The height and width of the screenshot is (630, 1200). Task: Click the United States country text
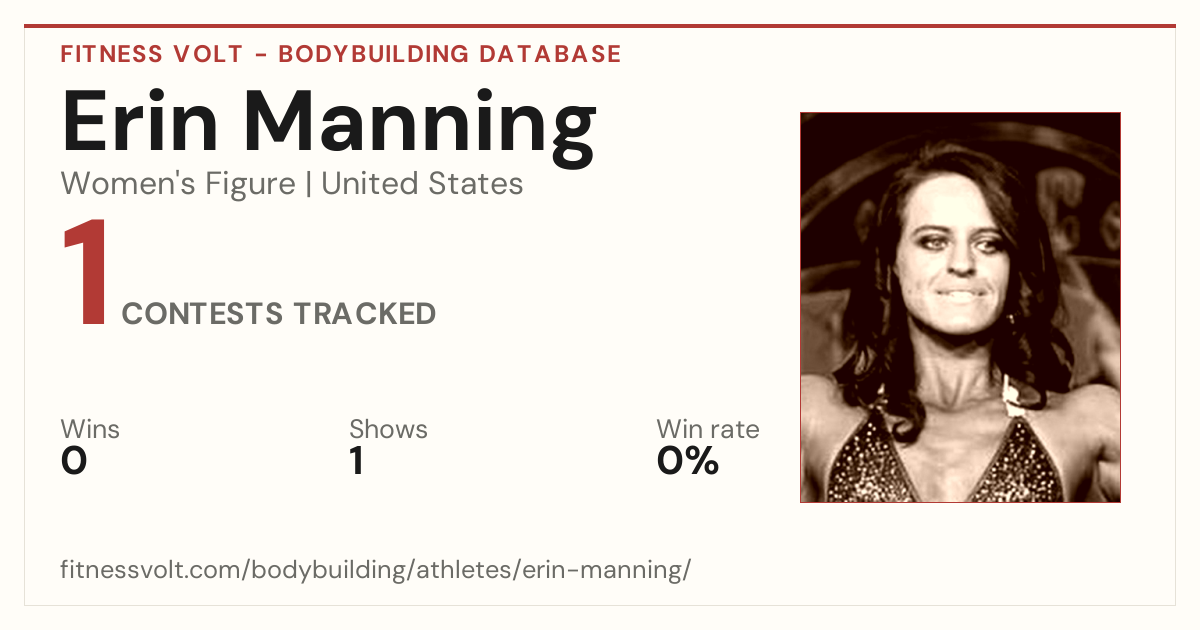pyautogui.click(x=422, y=184)
